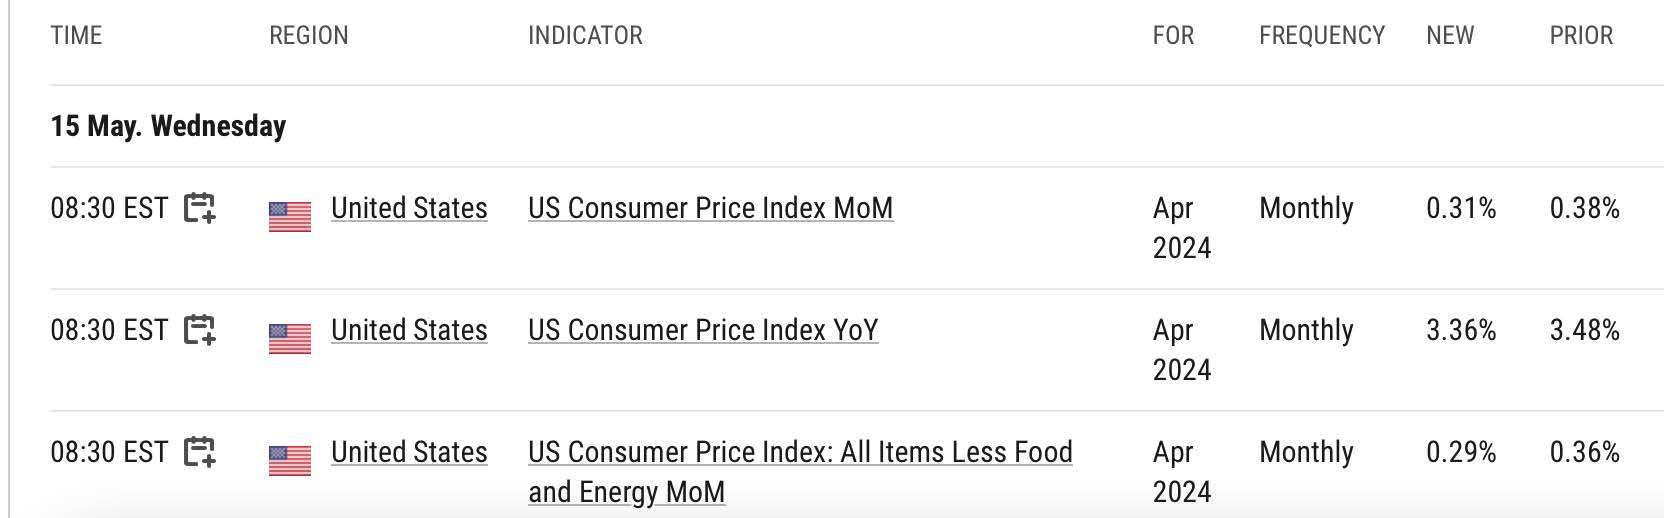Image resolution: width=1664 pixels, height=518 pixels.
Task: Open All Items Less Food and Energy MoM link
Action: pos(800,472)
